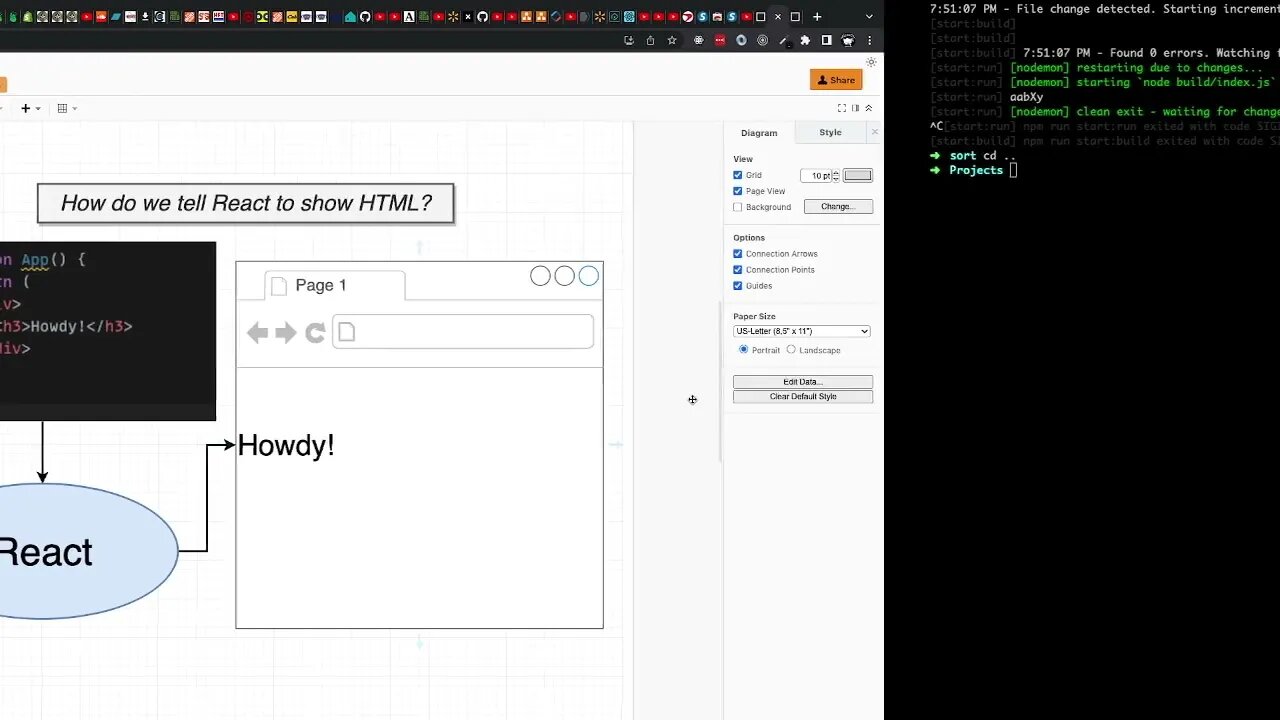
Task: Click the browser share page icon
Action: pos(651,40)
